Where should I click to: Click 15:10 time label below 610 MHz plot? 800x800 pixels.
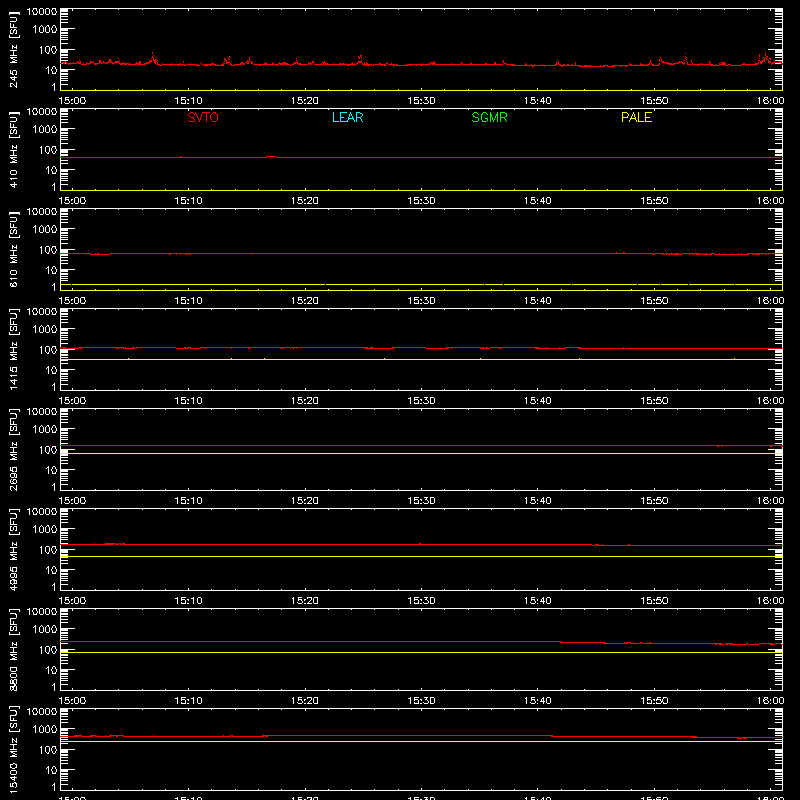(189, 301)
